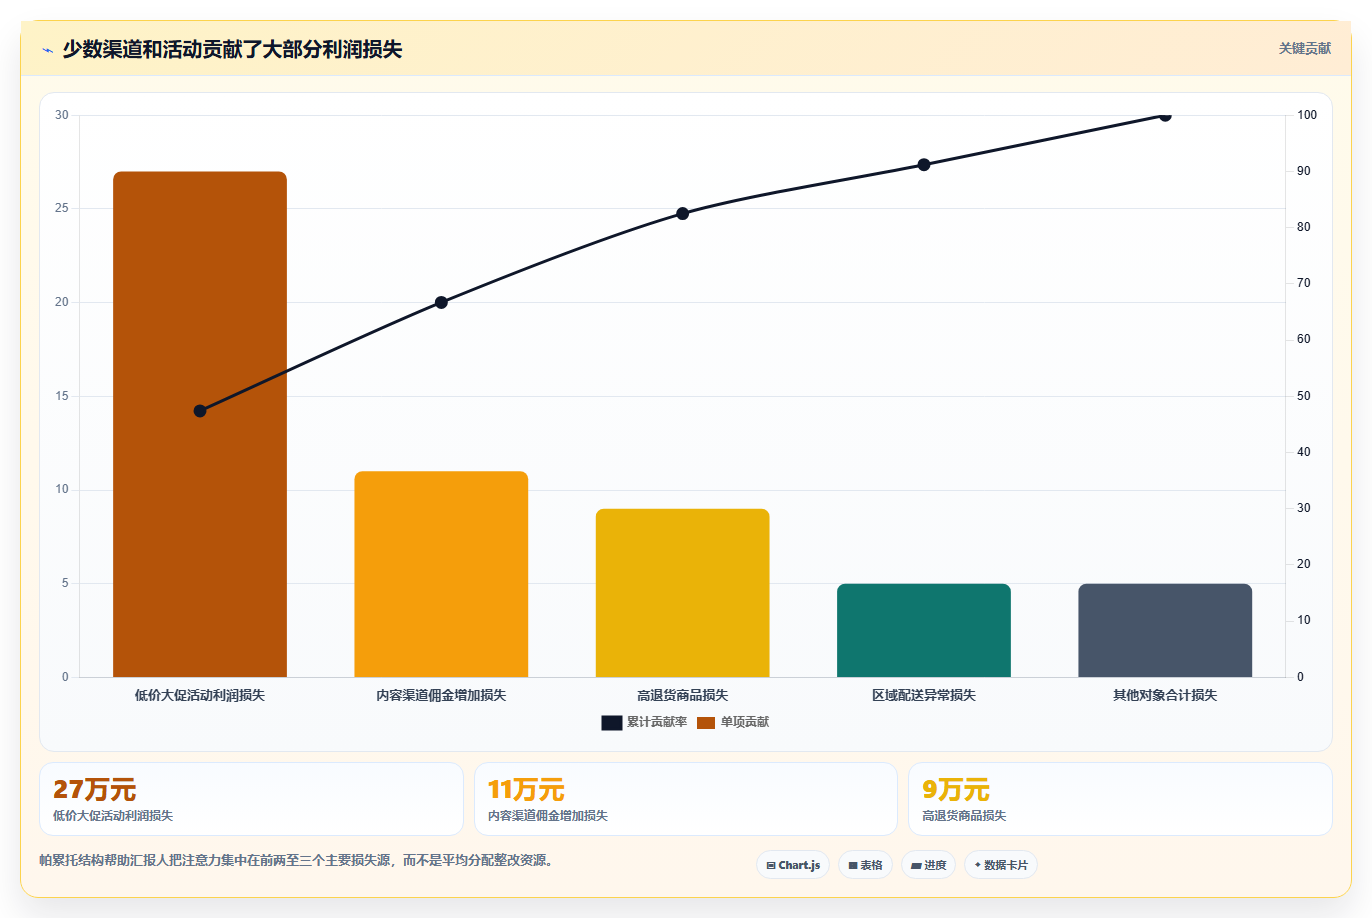Click the left axis value 30
Screen dimensions: 1372x918
[62, 115]
